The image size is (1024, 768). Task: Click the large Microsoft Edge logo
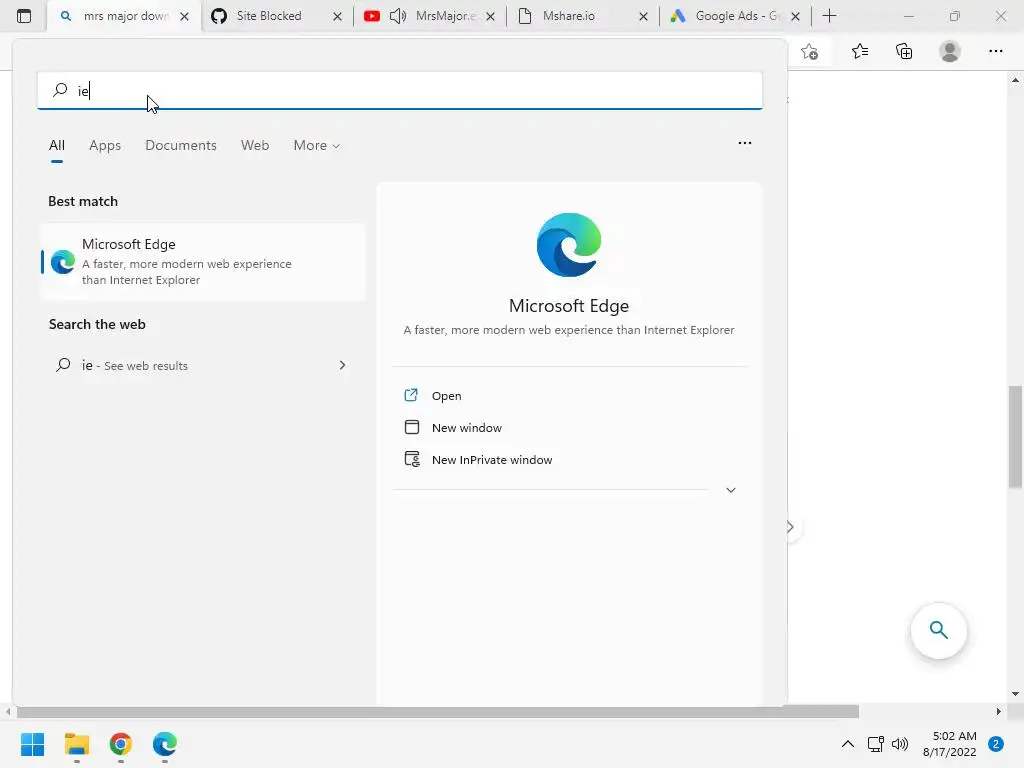(x=569, y=245)
